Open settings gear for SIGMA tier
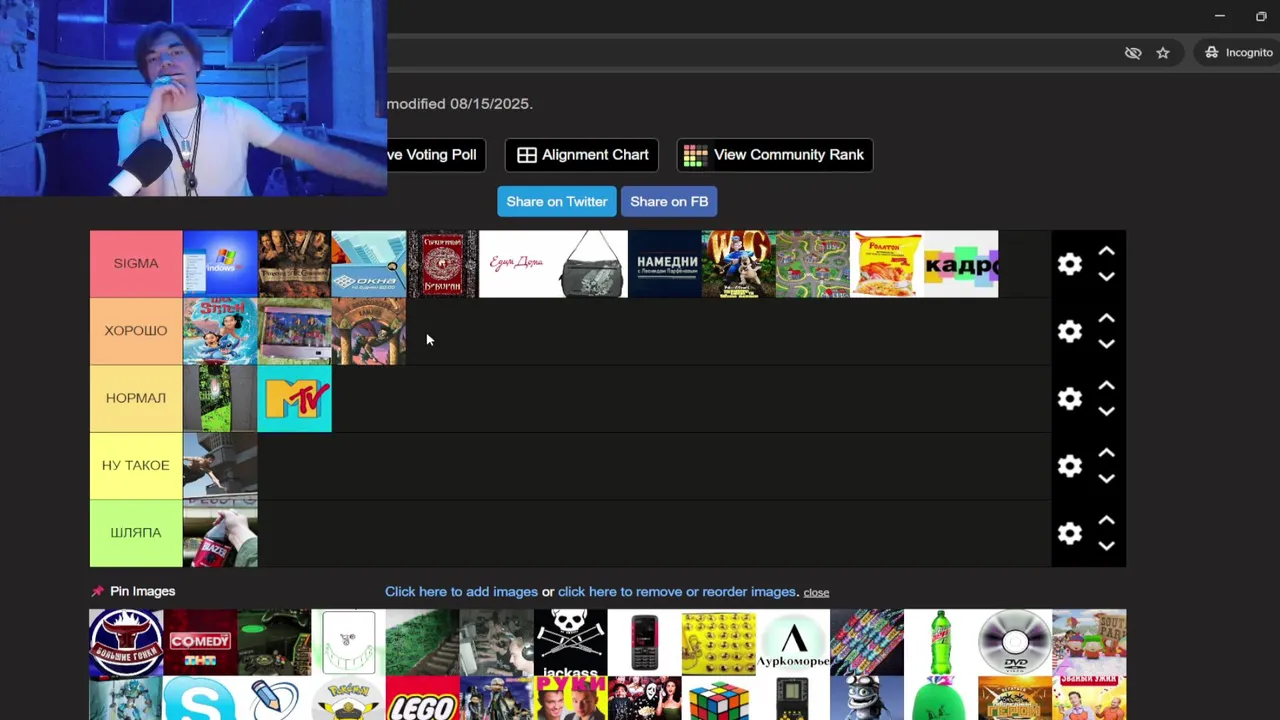 point(1069,264)
